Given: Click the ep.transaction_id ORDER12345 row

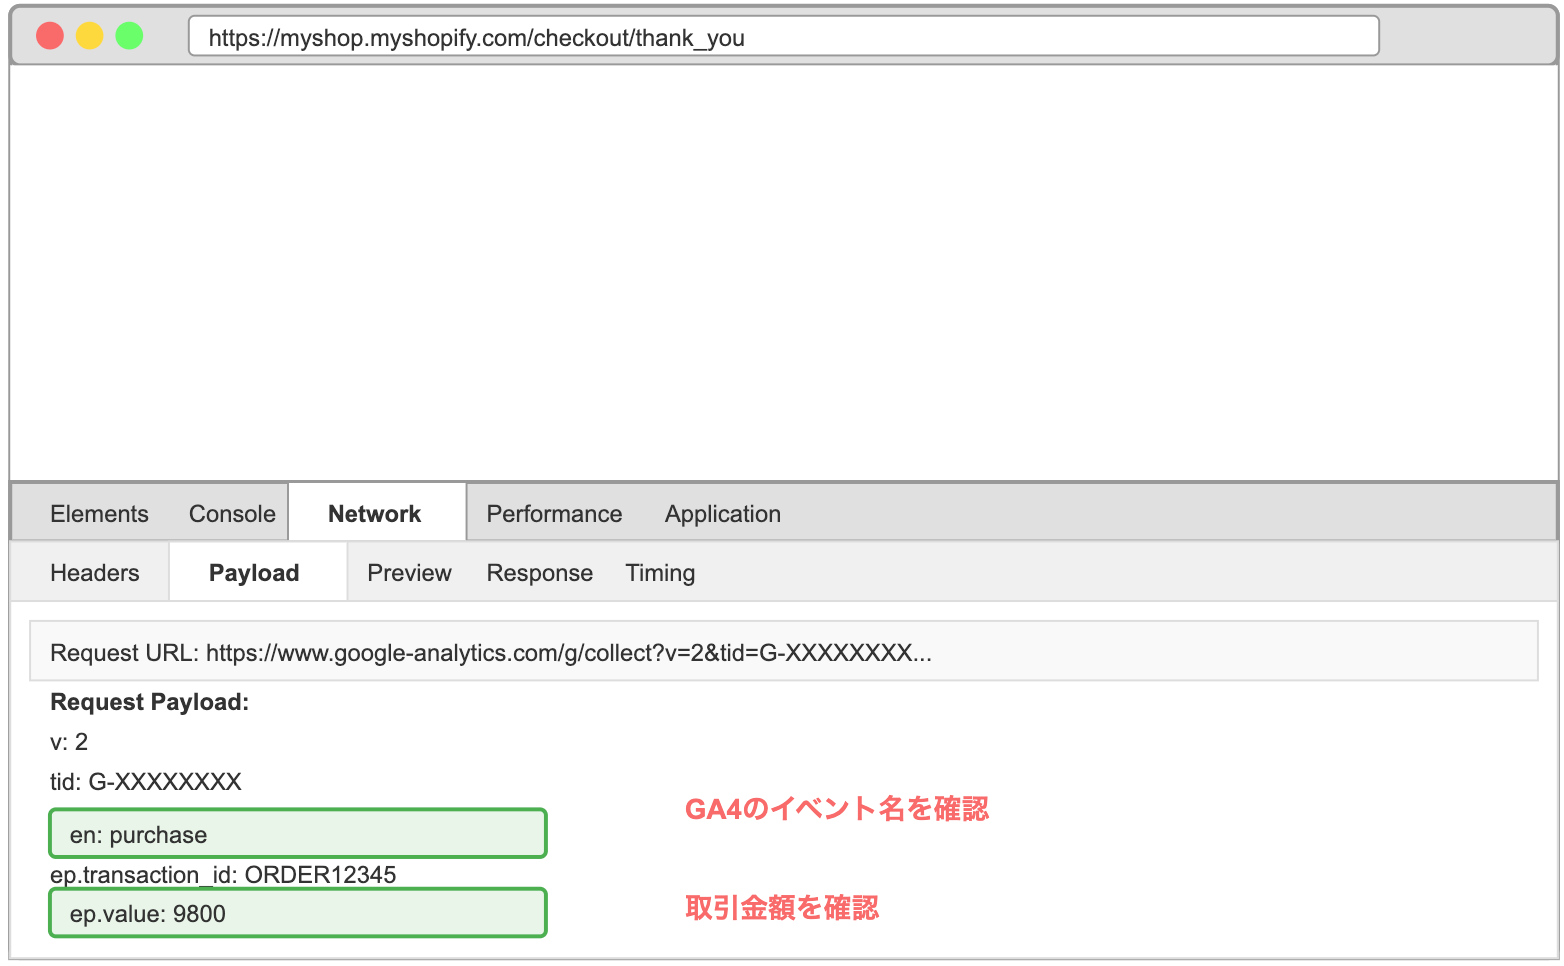Looking at the screenshot, I should pos(223,874).
